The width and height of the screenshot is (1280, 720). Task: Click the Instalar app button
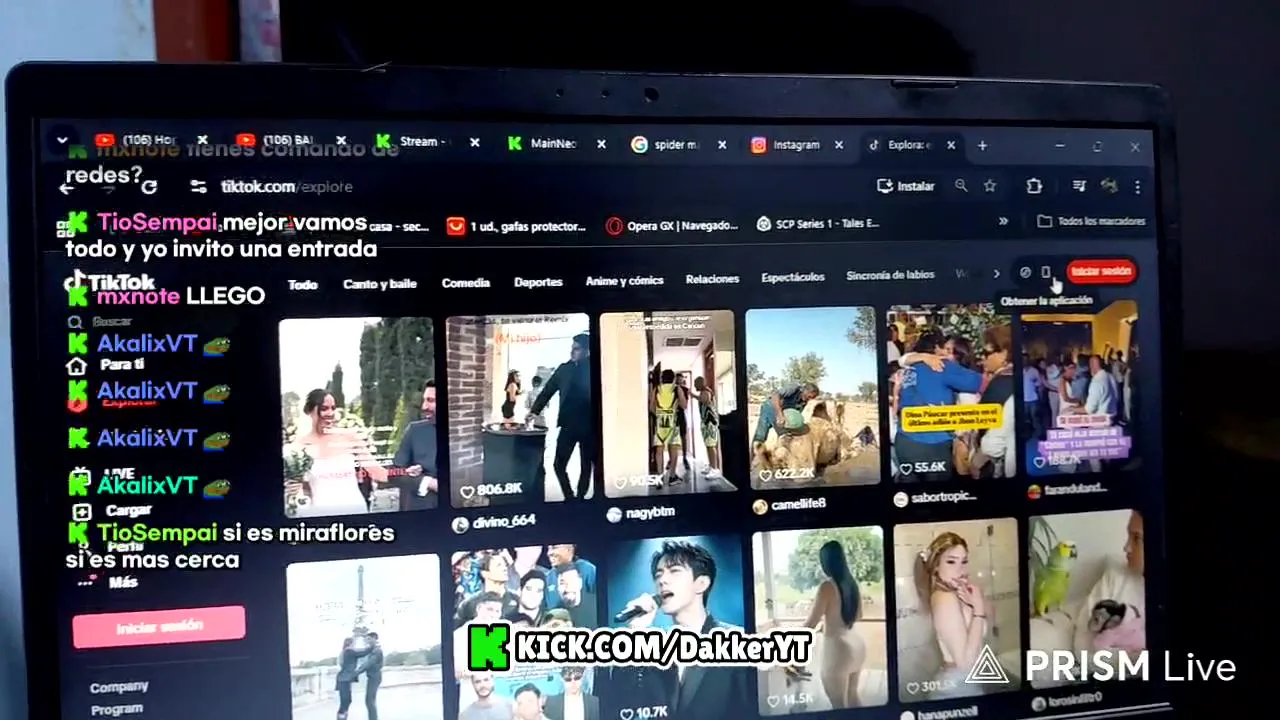905,185
